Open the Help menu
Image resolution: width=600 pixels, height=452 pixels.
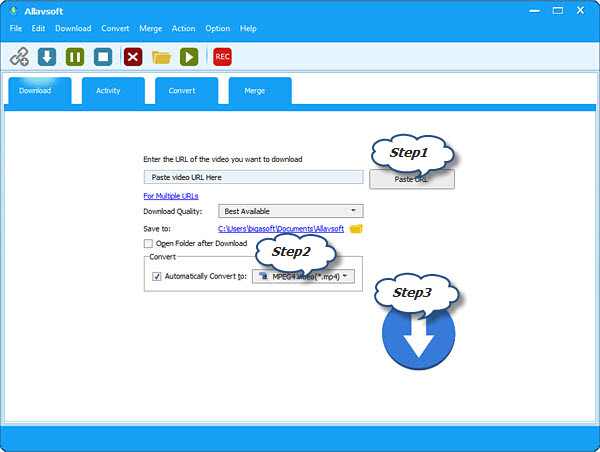(248, 28)
